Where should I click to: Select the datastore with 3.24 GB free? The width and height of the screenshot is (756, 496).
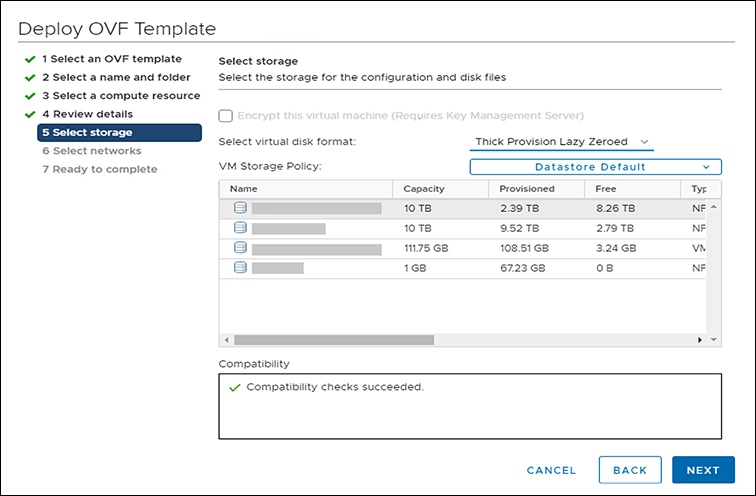click(463, 248)
